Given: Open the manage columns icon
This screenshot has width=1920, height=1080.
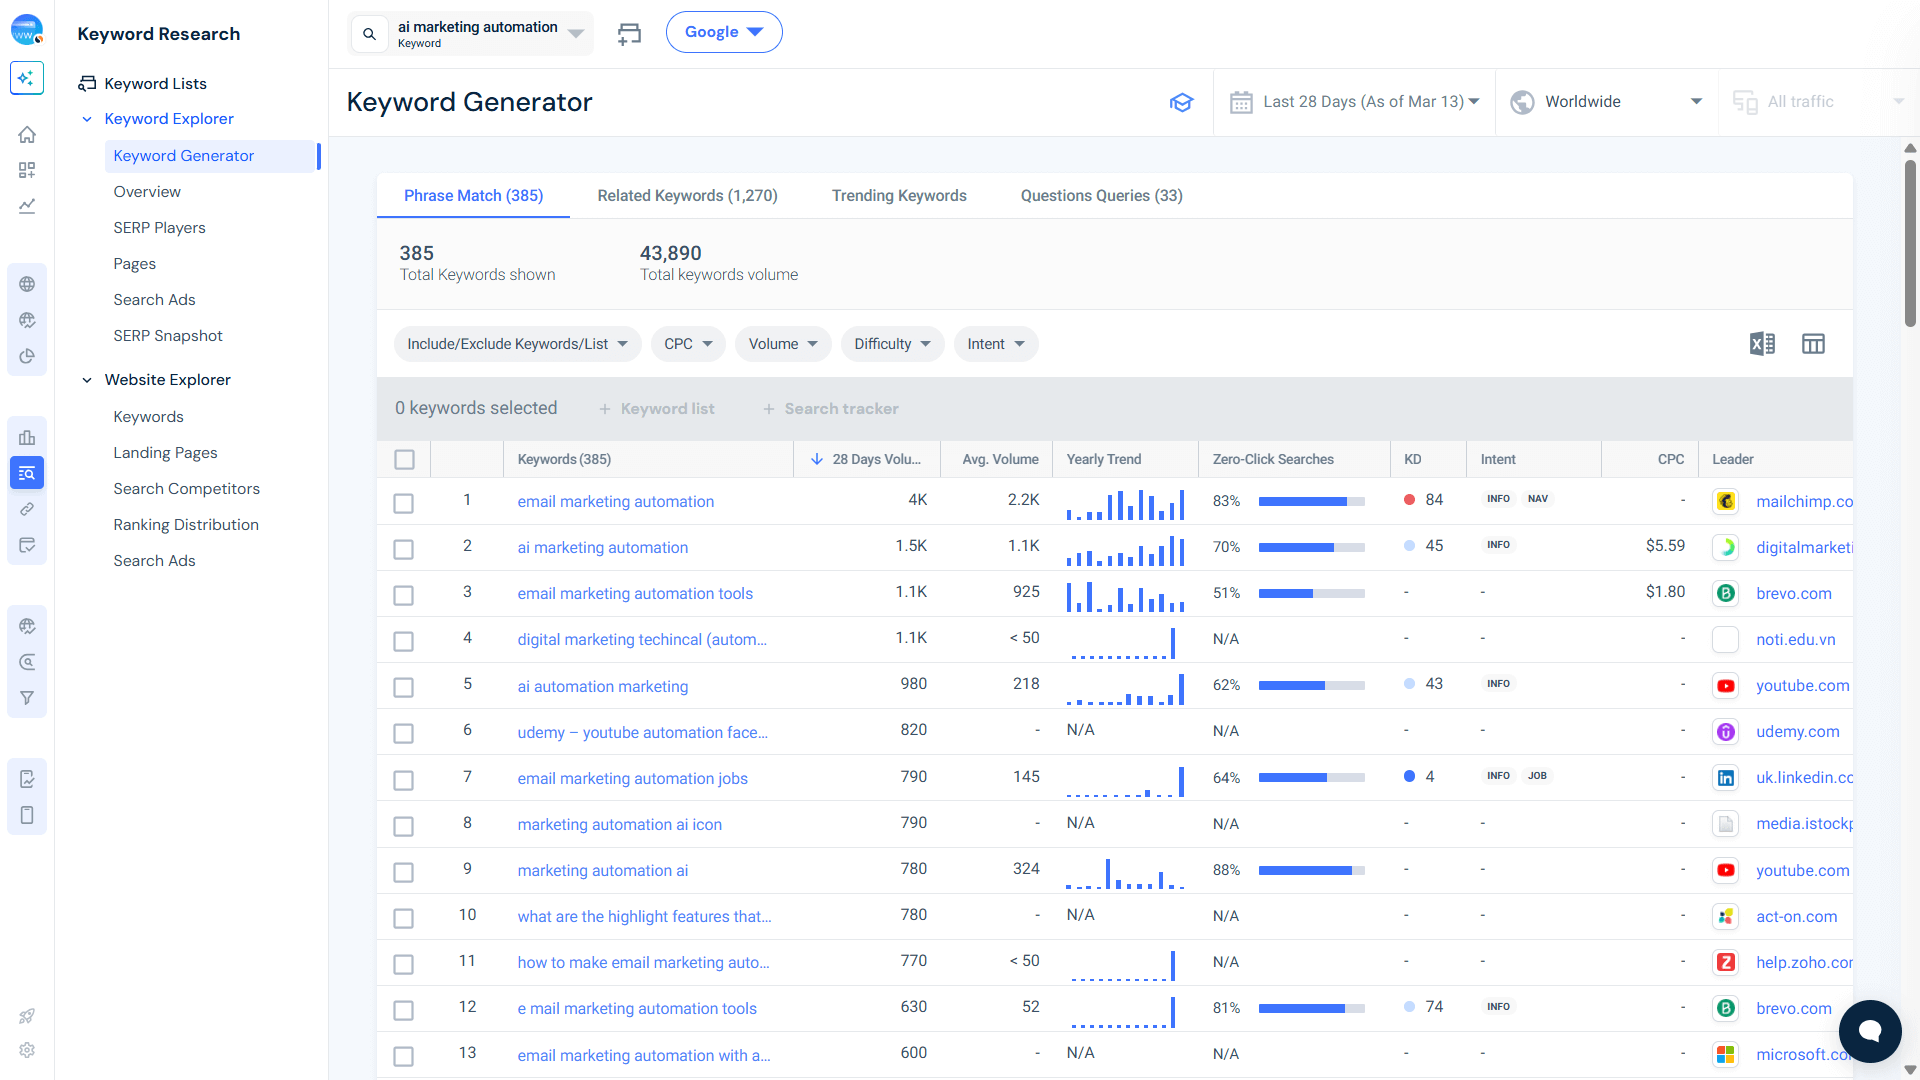Looking at the screenshot, I should pyautogui.click(x=1814, y=344).
